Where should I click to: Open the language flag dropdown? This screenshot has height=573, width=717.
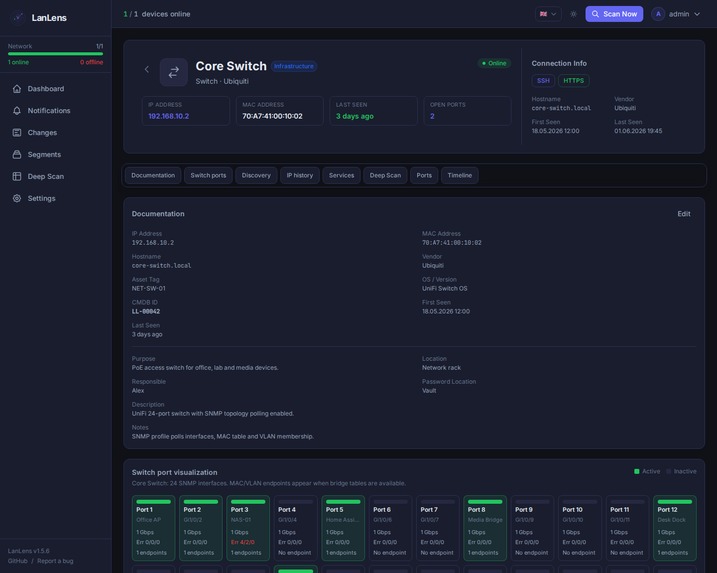(x=548, y=14)
